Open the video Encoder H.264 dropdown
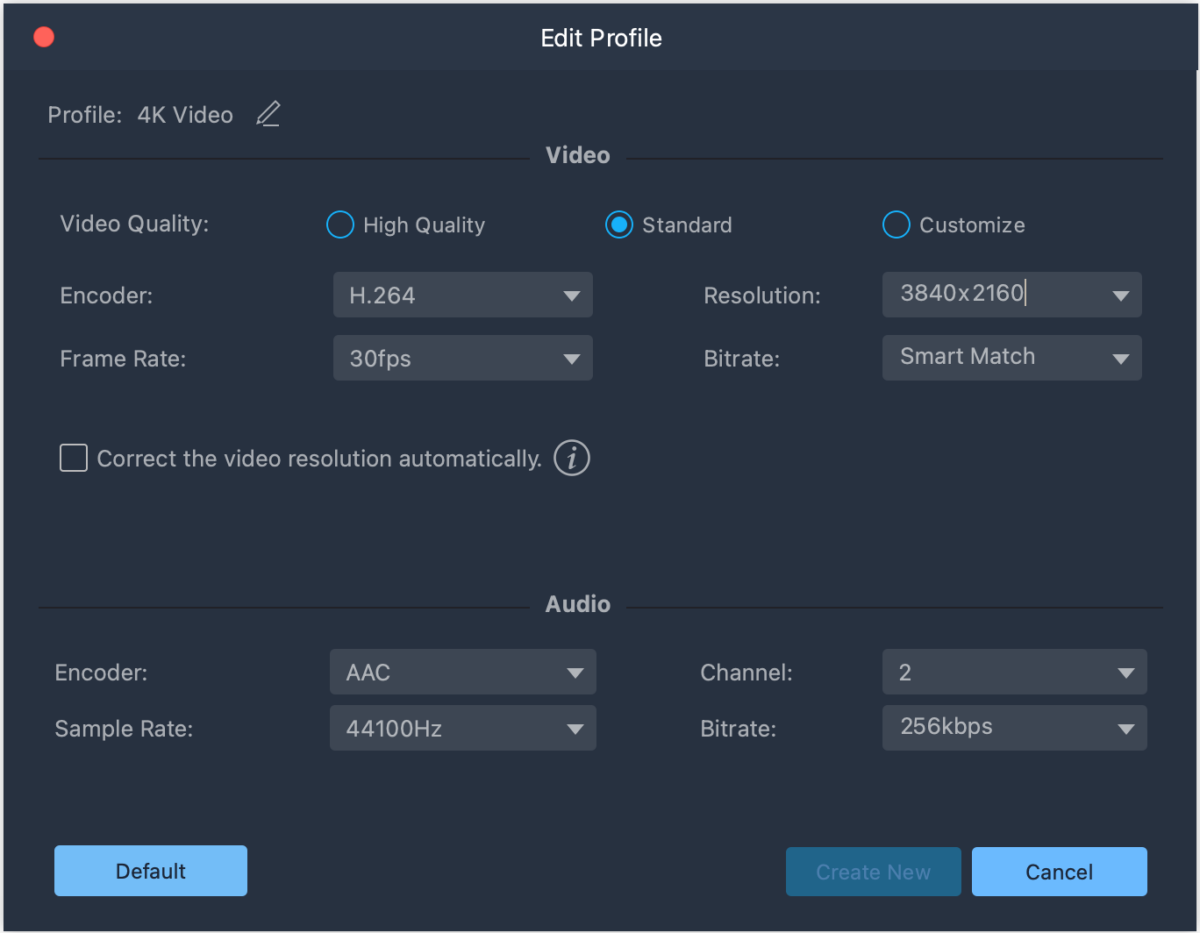 (463, 296)
